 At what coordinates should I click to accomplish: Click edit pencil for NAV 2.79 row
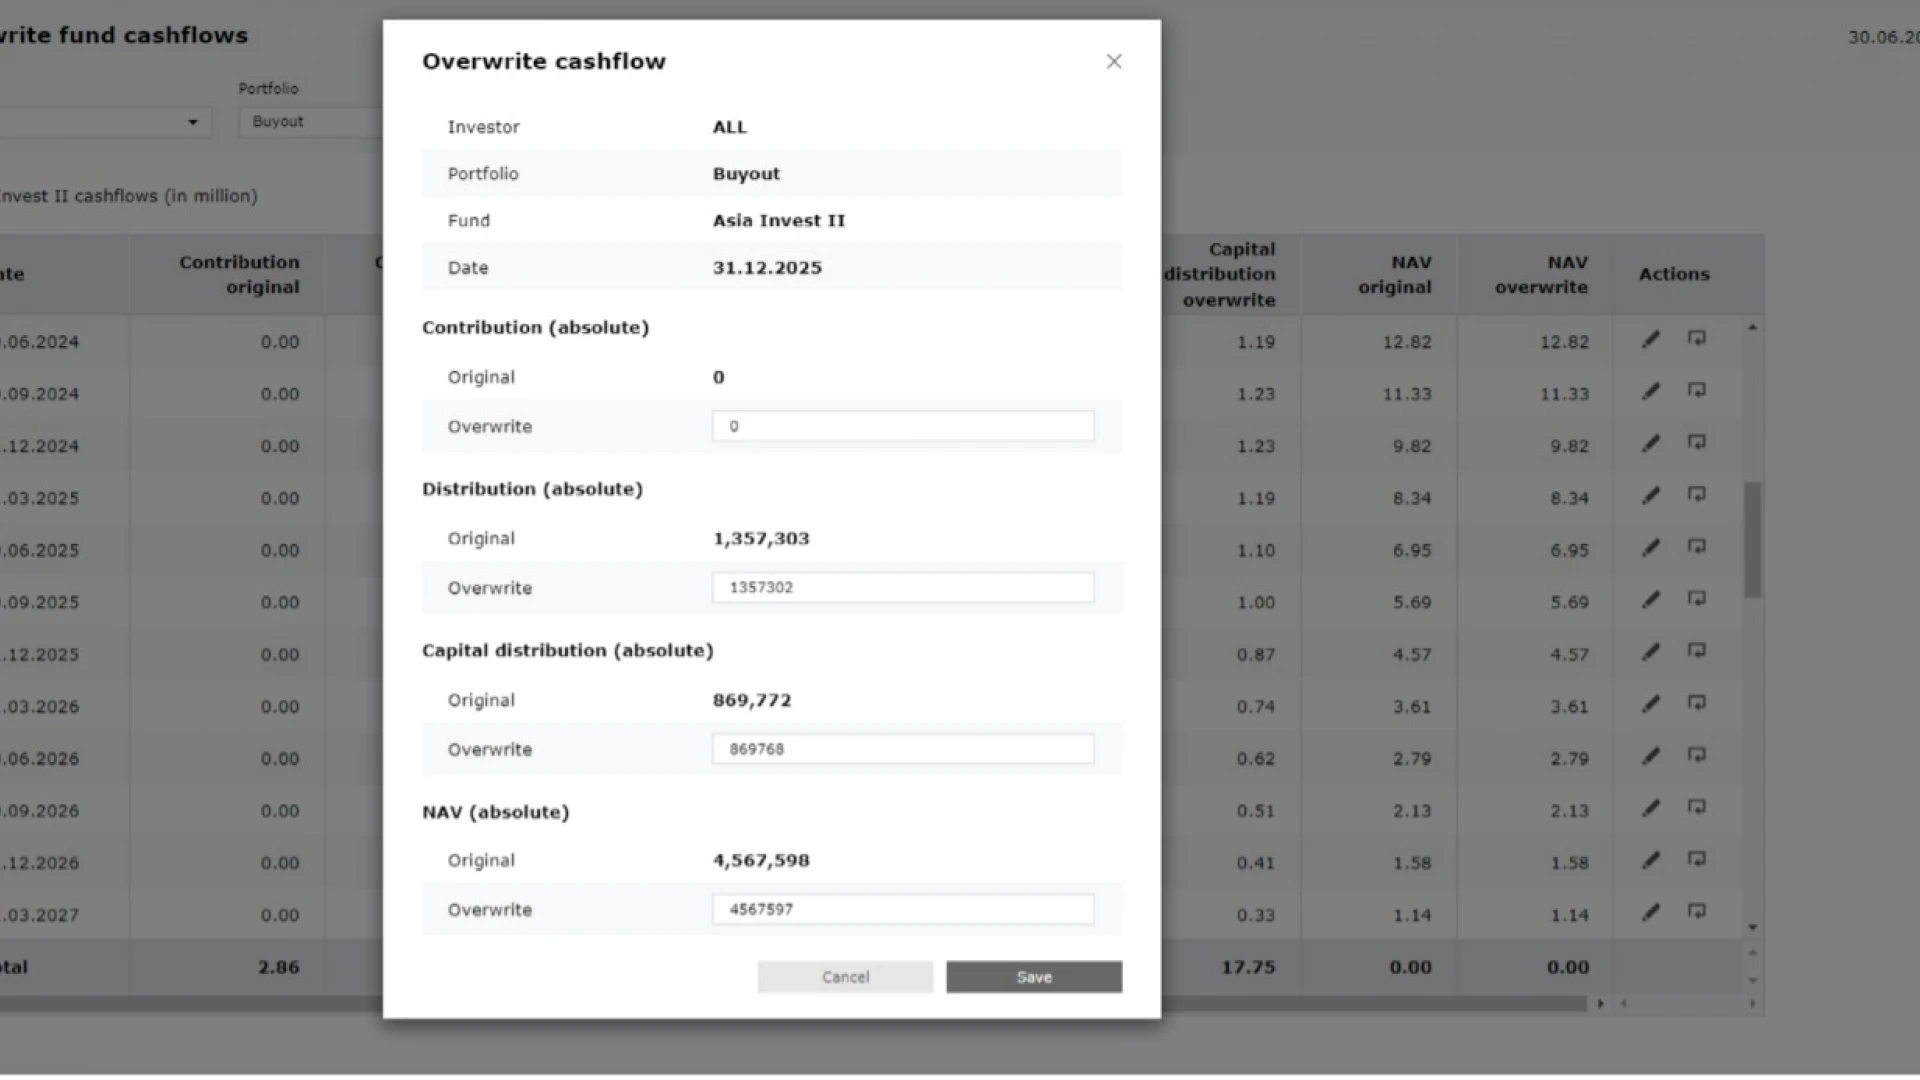(1650, 757)
